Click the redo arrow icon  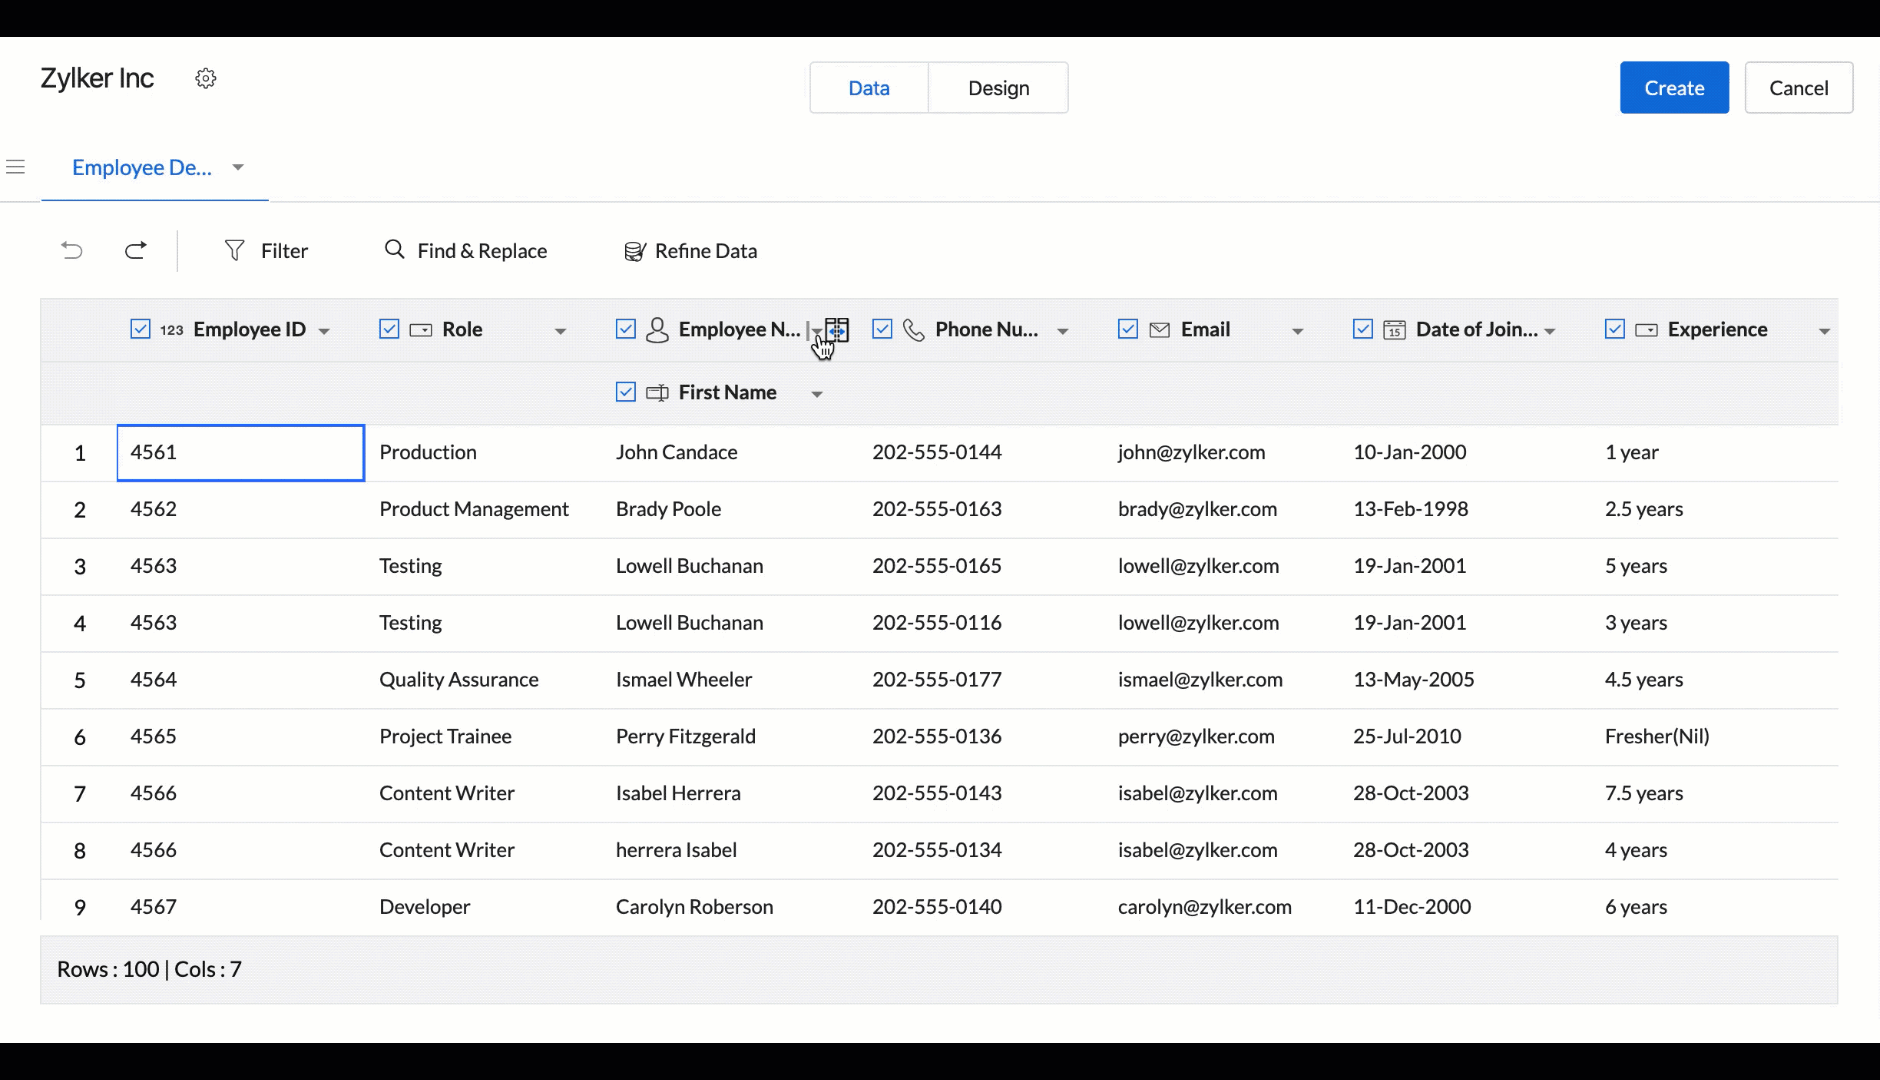click(x=136, y=250)
